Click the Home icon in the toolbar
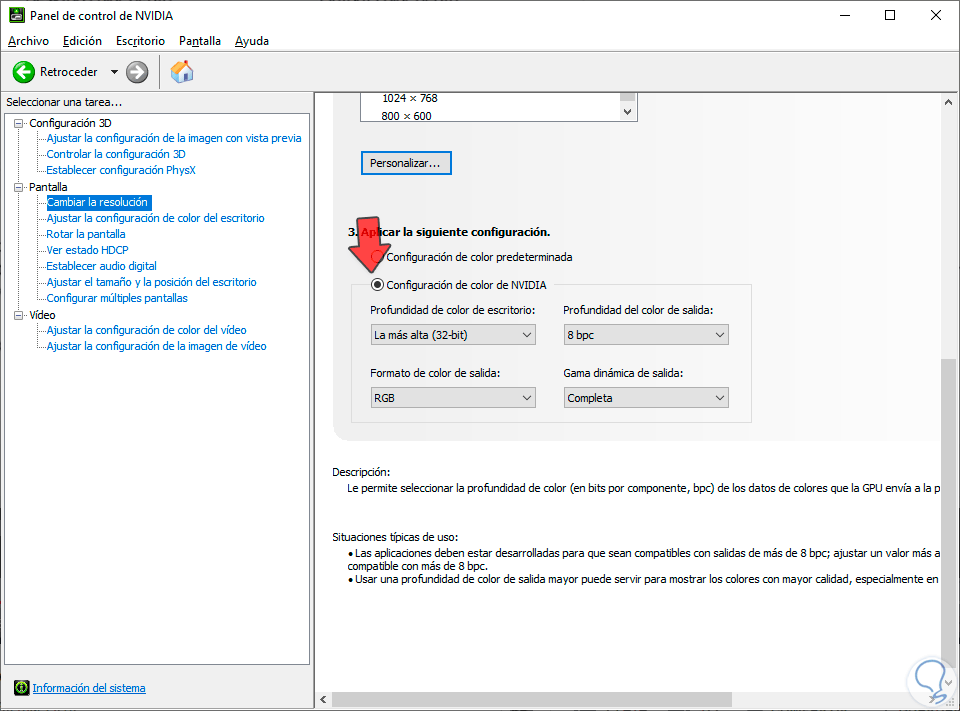The height and width of the screenshot is (711, 960). 182,72
